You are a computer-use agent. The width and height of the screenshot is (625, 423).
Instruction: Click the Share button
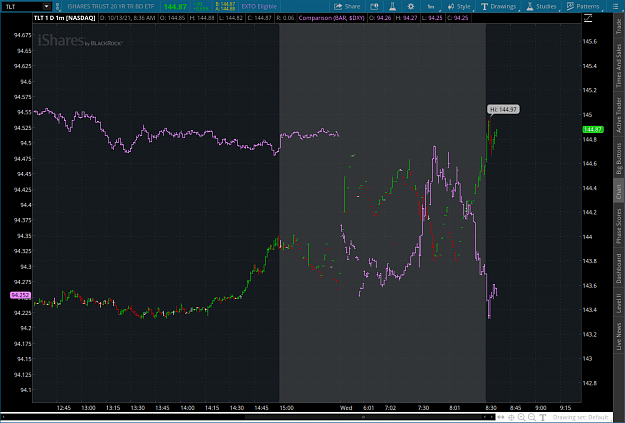(347, 6)
